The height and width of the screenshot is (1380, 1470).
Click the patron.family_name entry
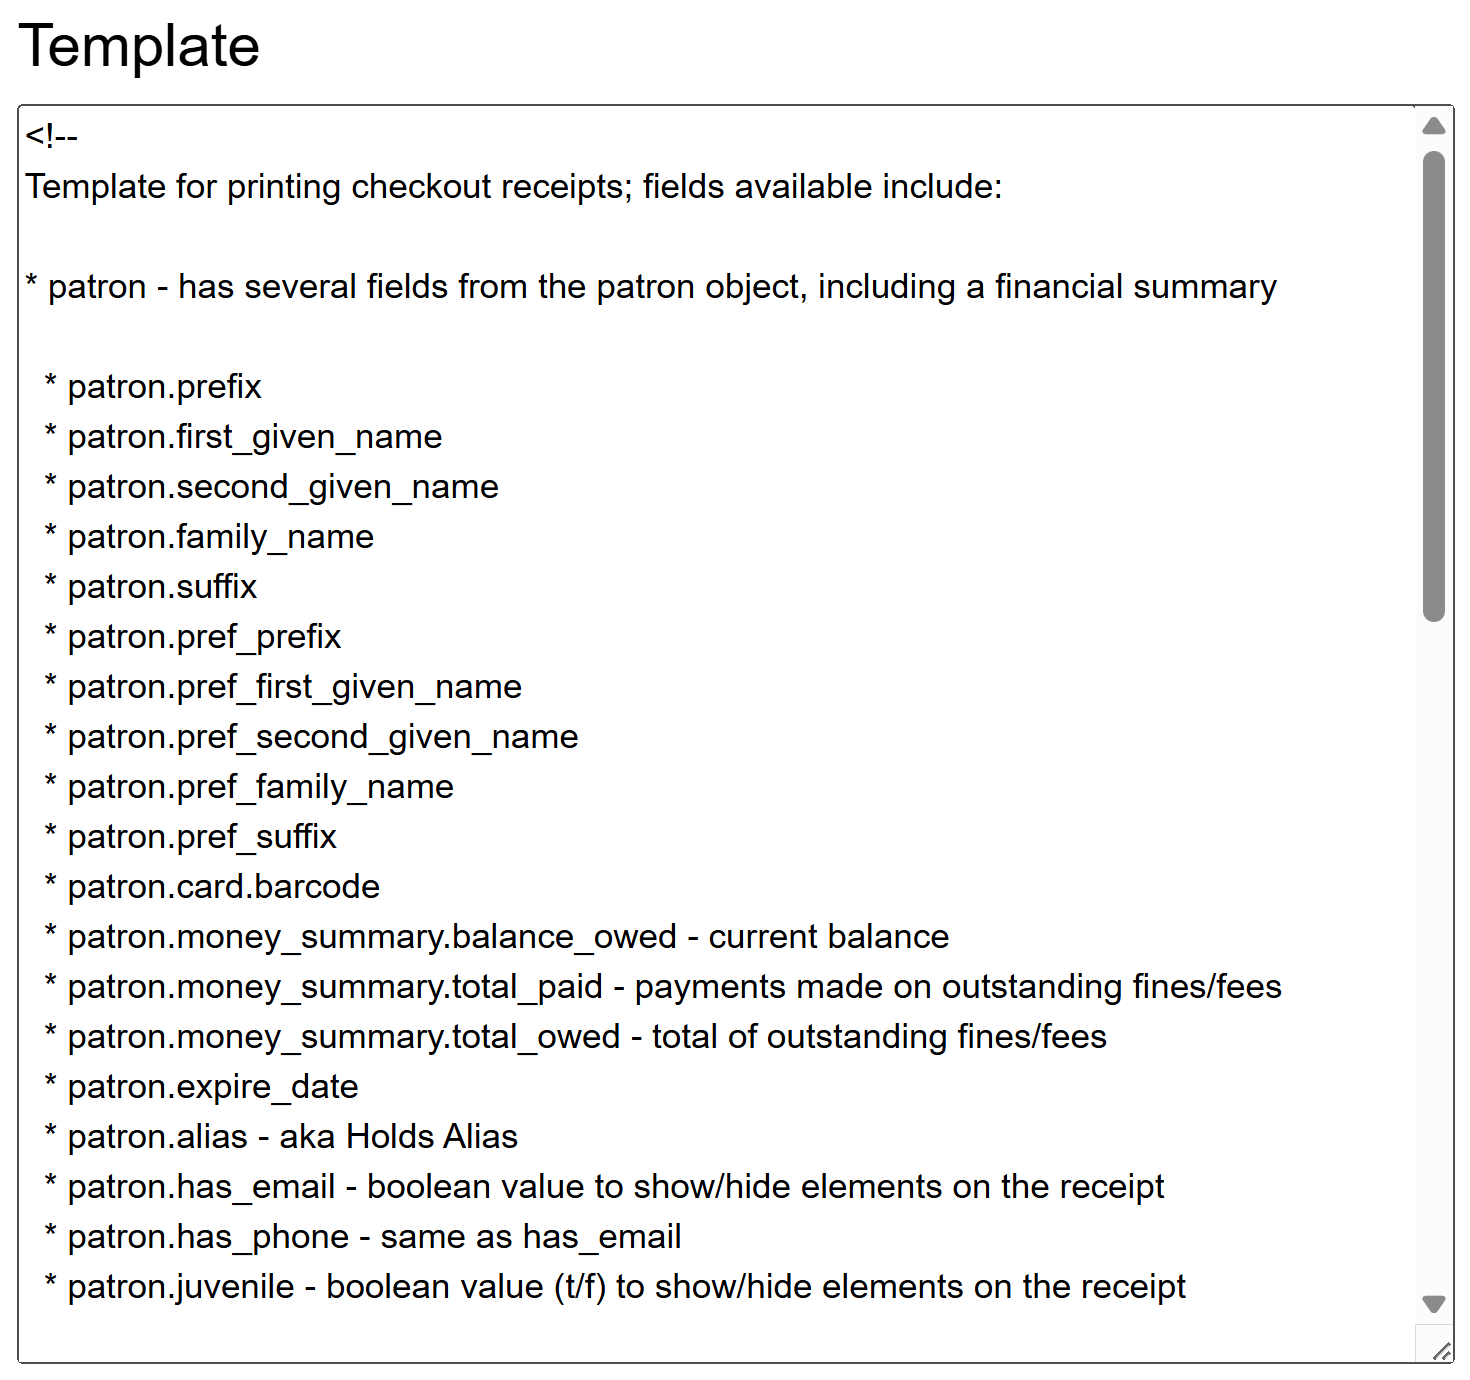(220, 536)
